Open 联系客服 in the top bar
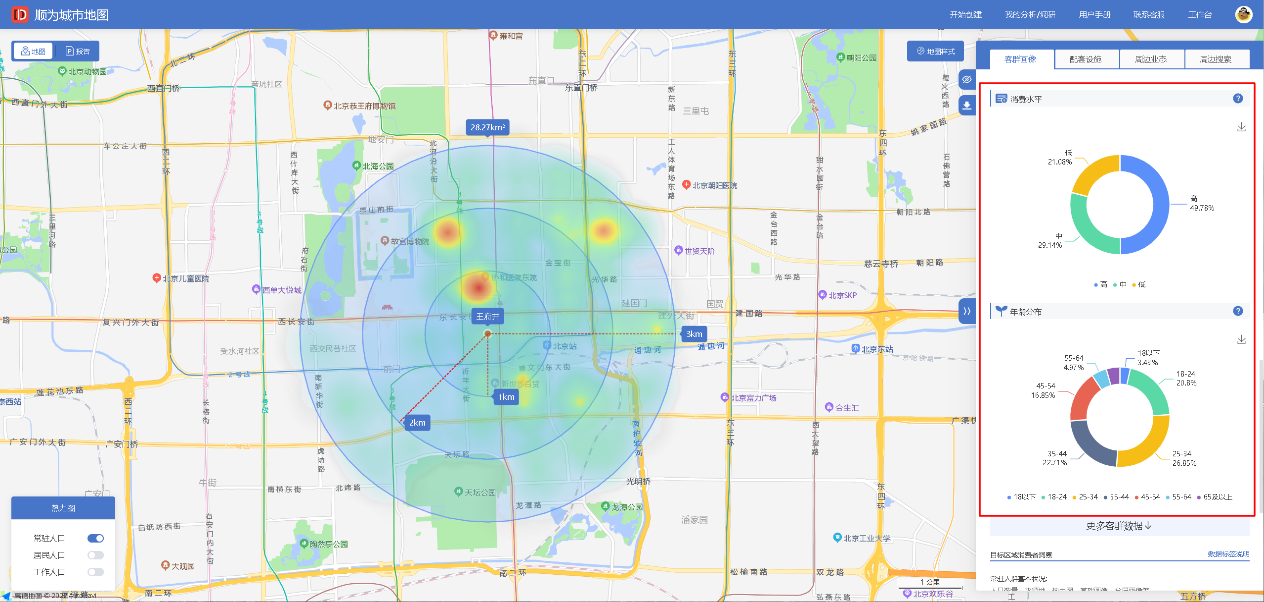 tap(1148, 15)
